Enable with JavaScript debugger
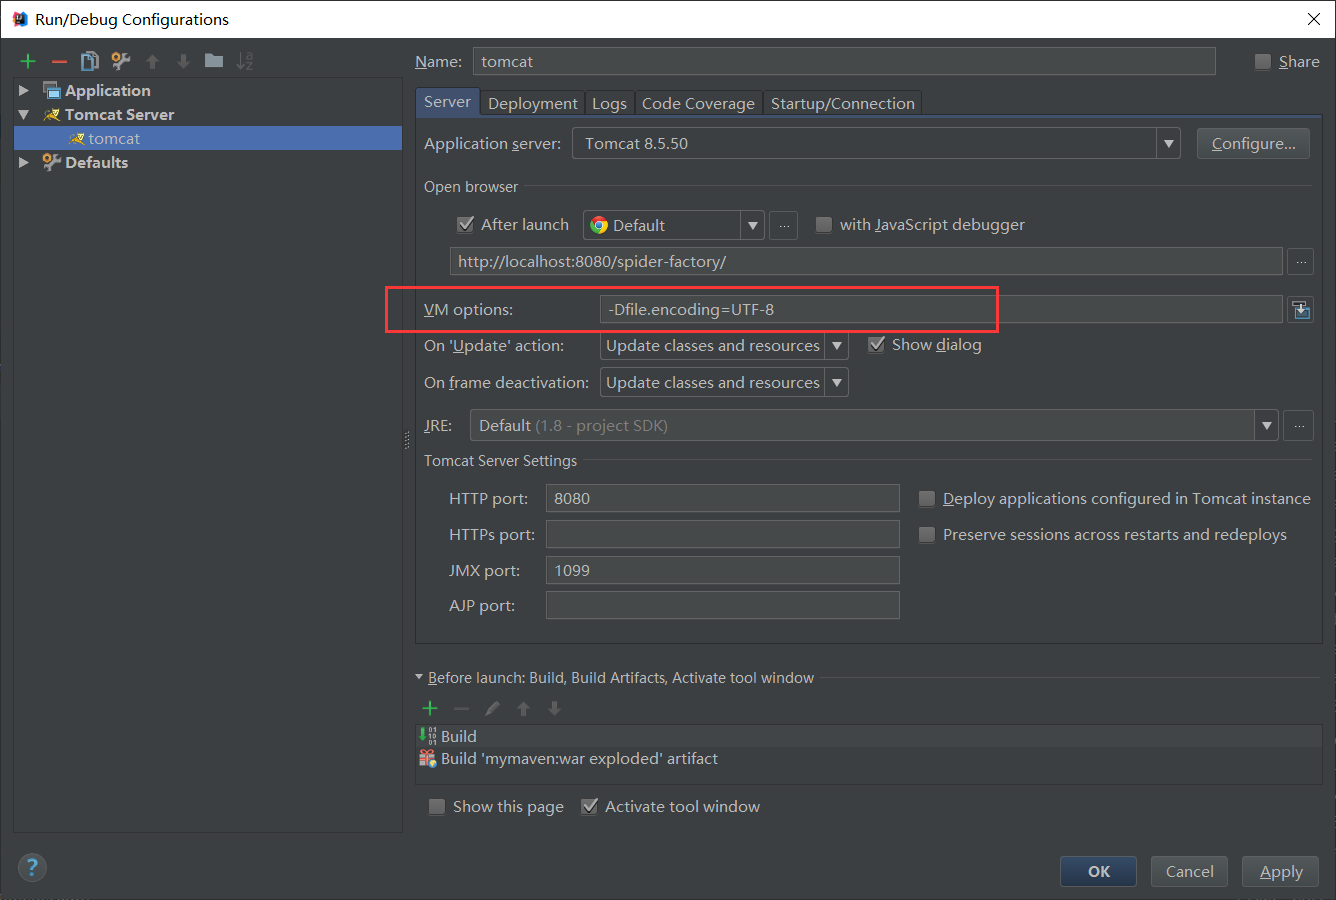This screenshot has width=1336, height=900. [824, 224]
